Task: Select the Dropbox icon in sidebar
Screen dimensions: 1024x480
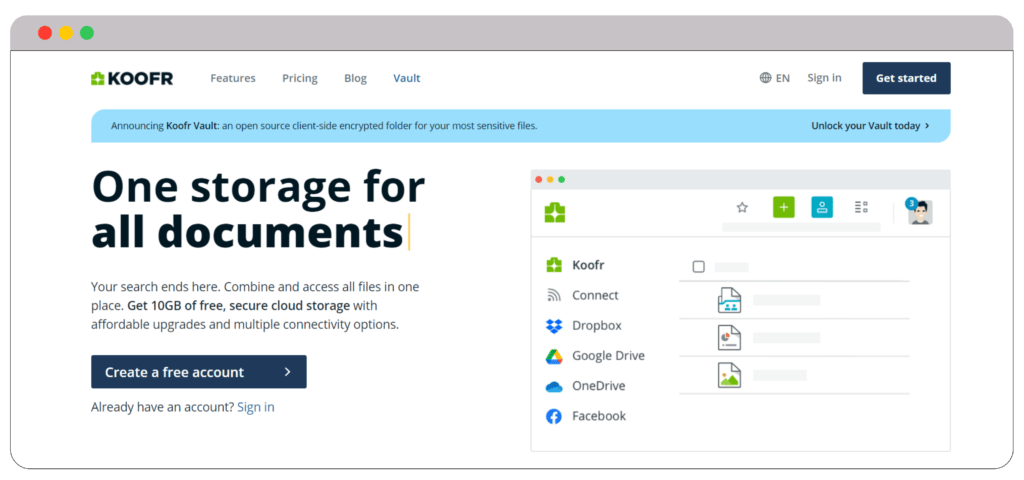Action: point(554,326)
